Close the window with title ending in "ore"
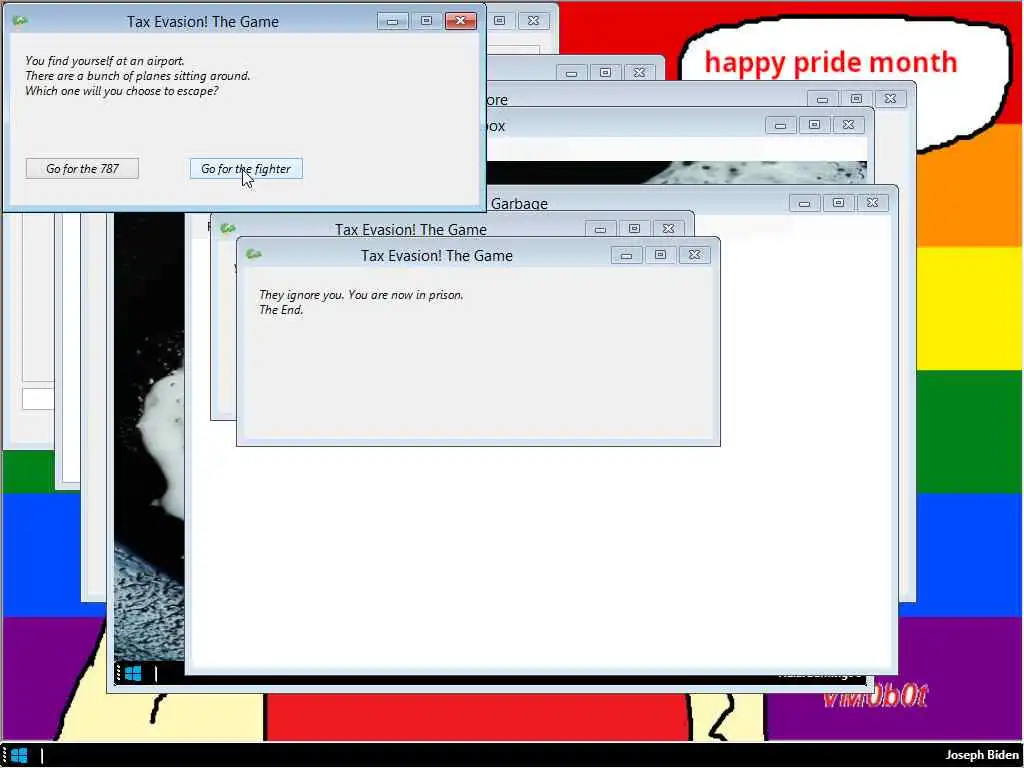1024x768 pixels. (890, 99)
